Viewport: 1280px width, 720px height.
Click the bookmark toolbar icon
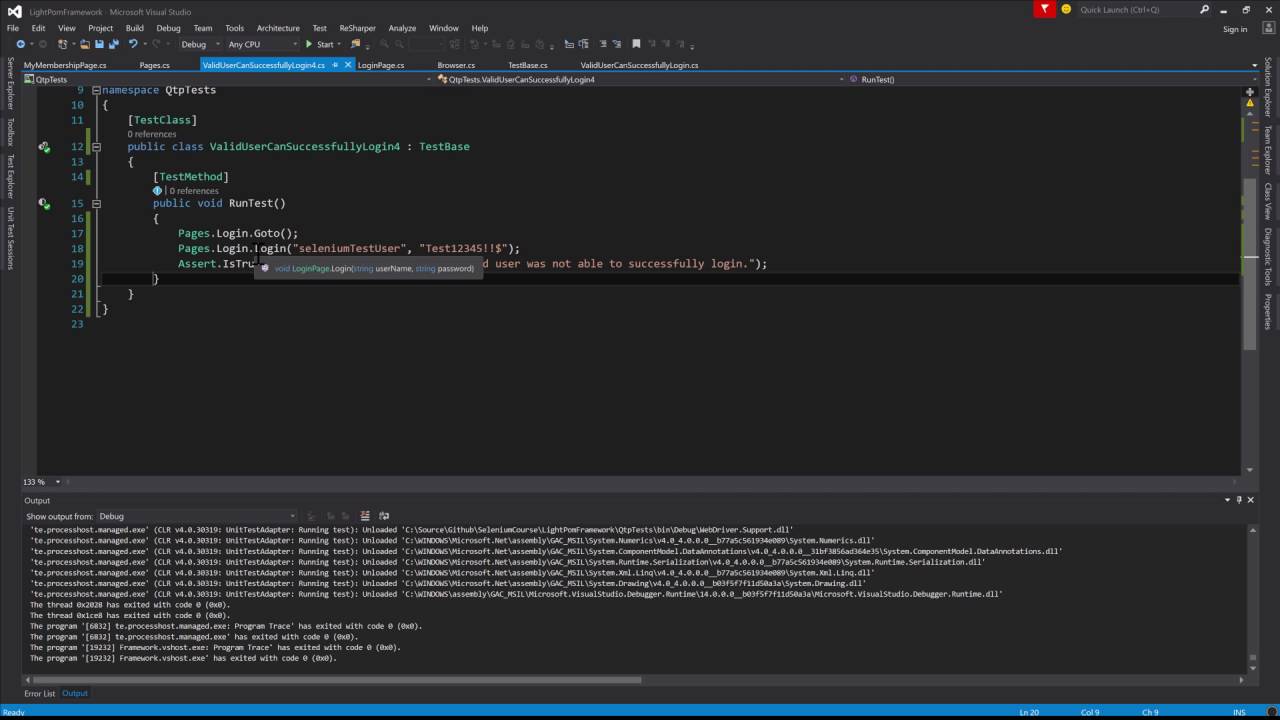636,44
